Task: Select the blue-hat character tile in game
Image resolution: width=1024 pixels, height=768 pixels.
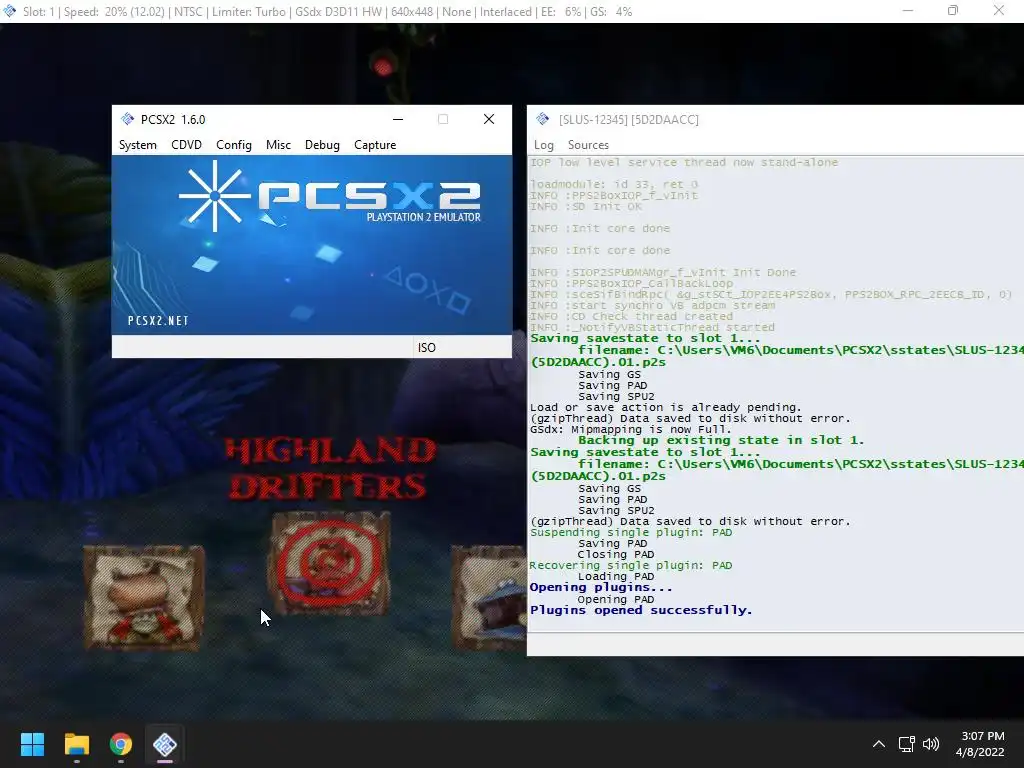Action: click(489, 598)
